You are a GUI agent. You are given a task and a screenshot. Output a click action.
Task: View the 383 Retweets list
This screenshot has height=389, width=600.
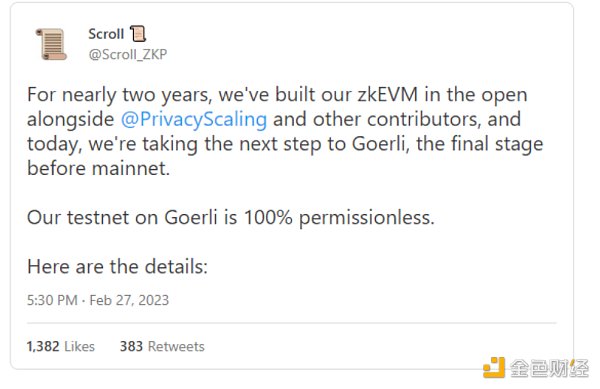click(x=162, y=347)
